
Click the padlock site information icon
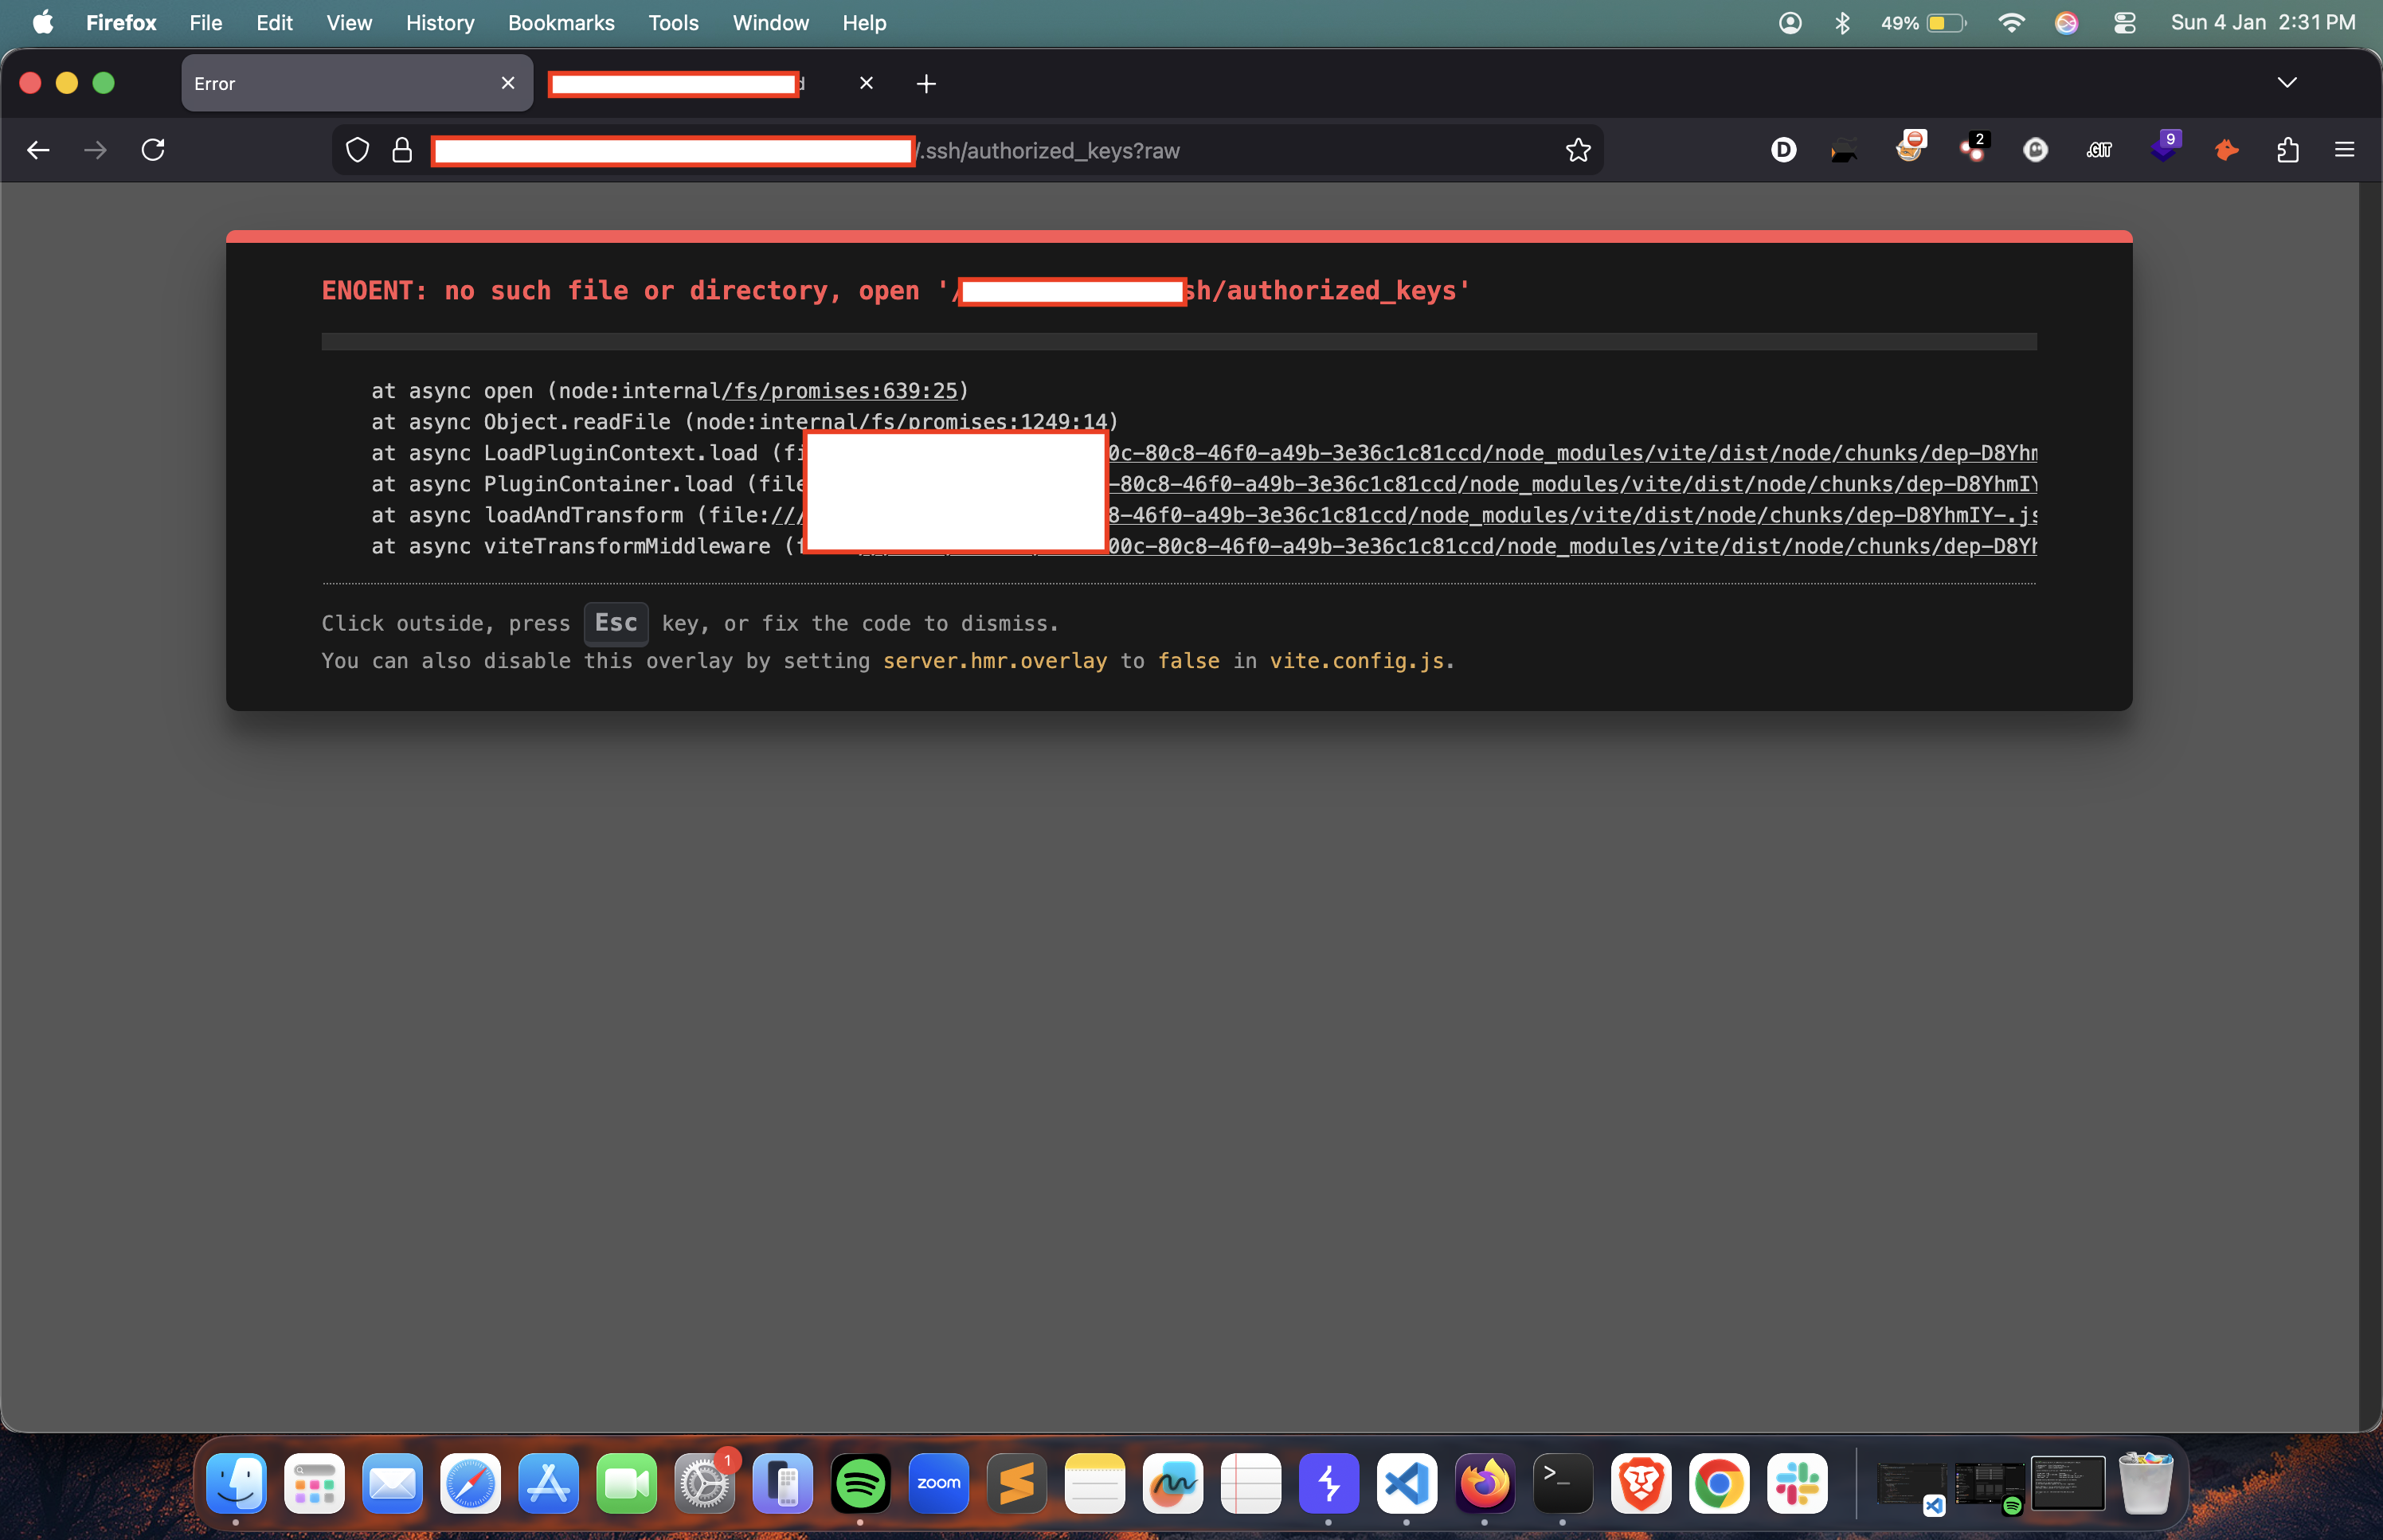[x=402, y=150]
